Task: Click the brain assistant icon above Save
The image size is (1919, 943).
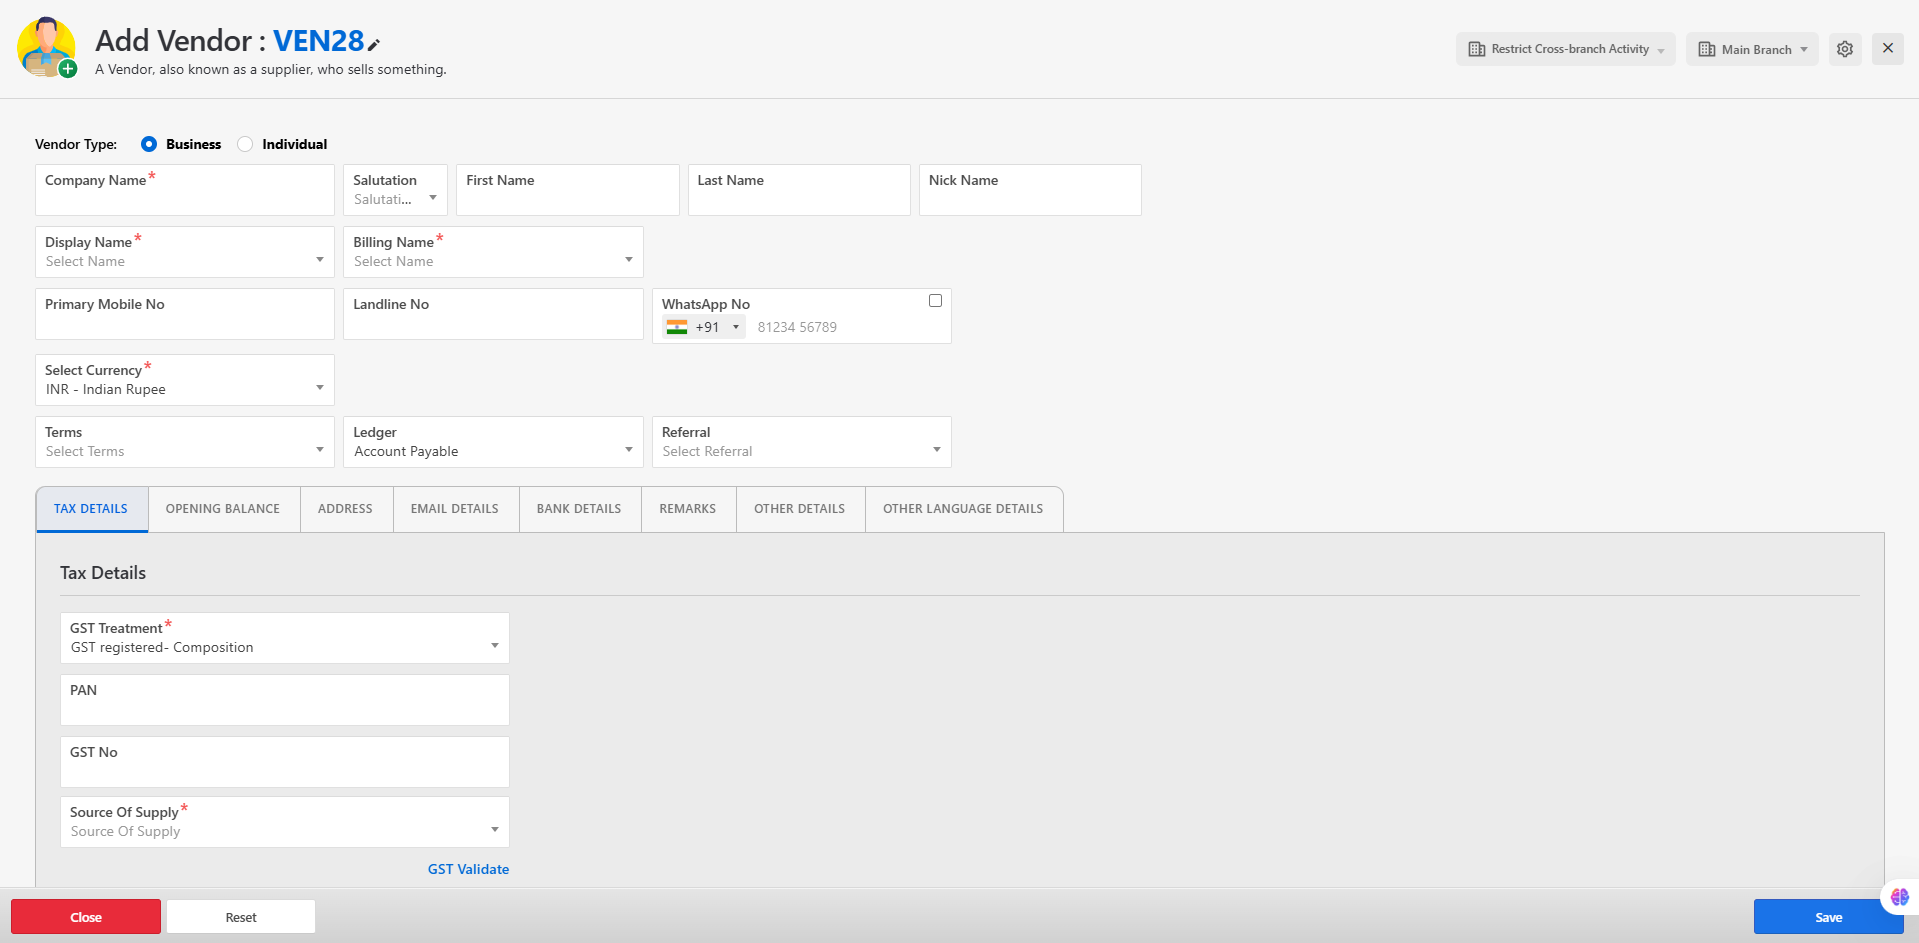Action: tap(1899, 897)
